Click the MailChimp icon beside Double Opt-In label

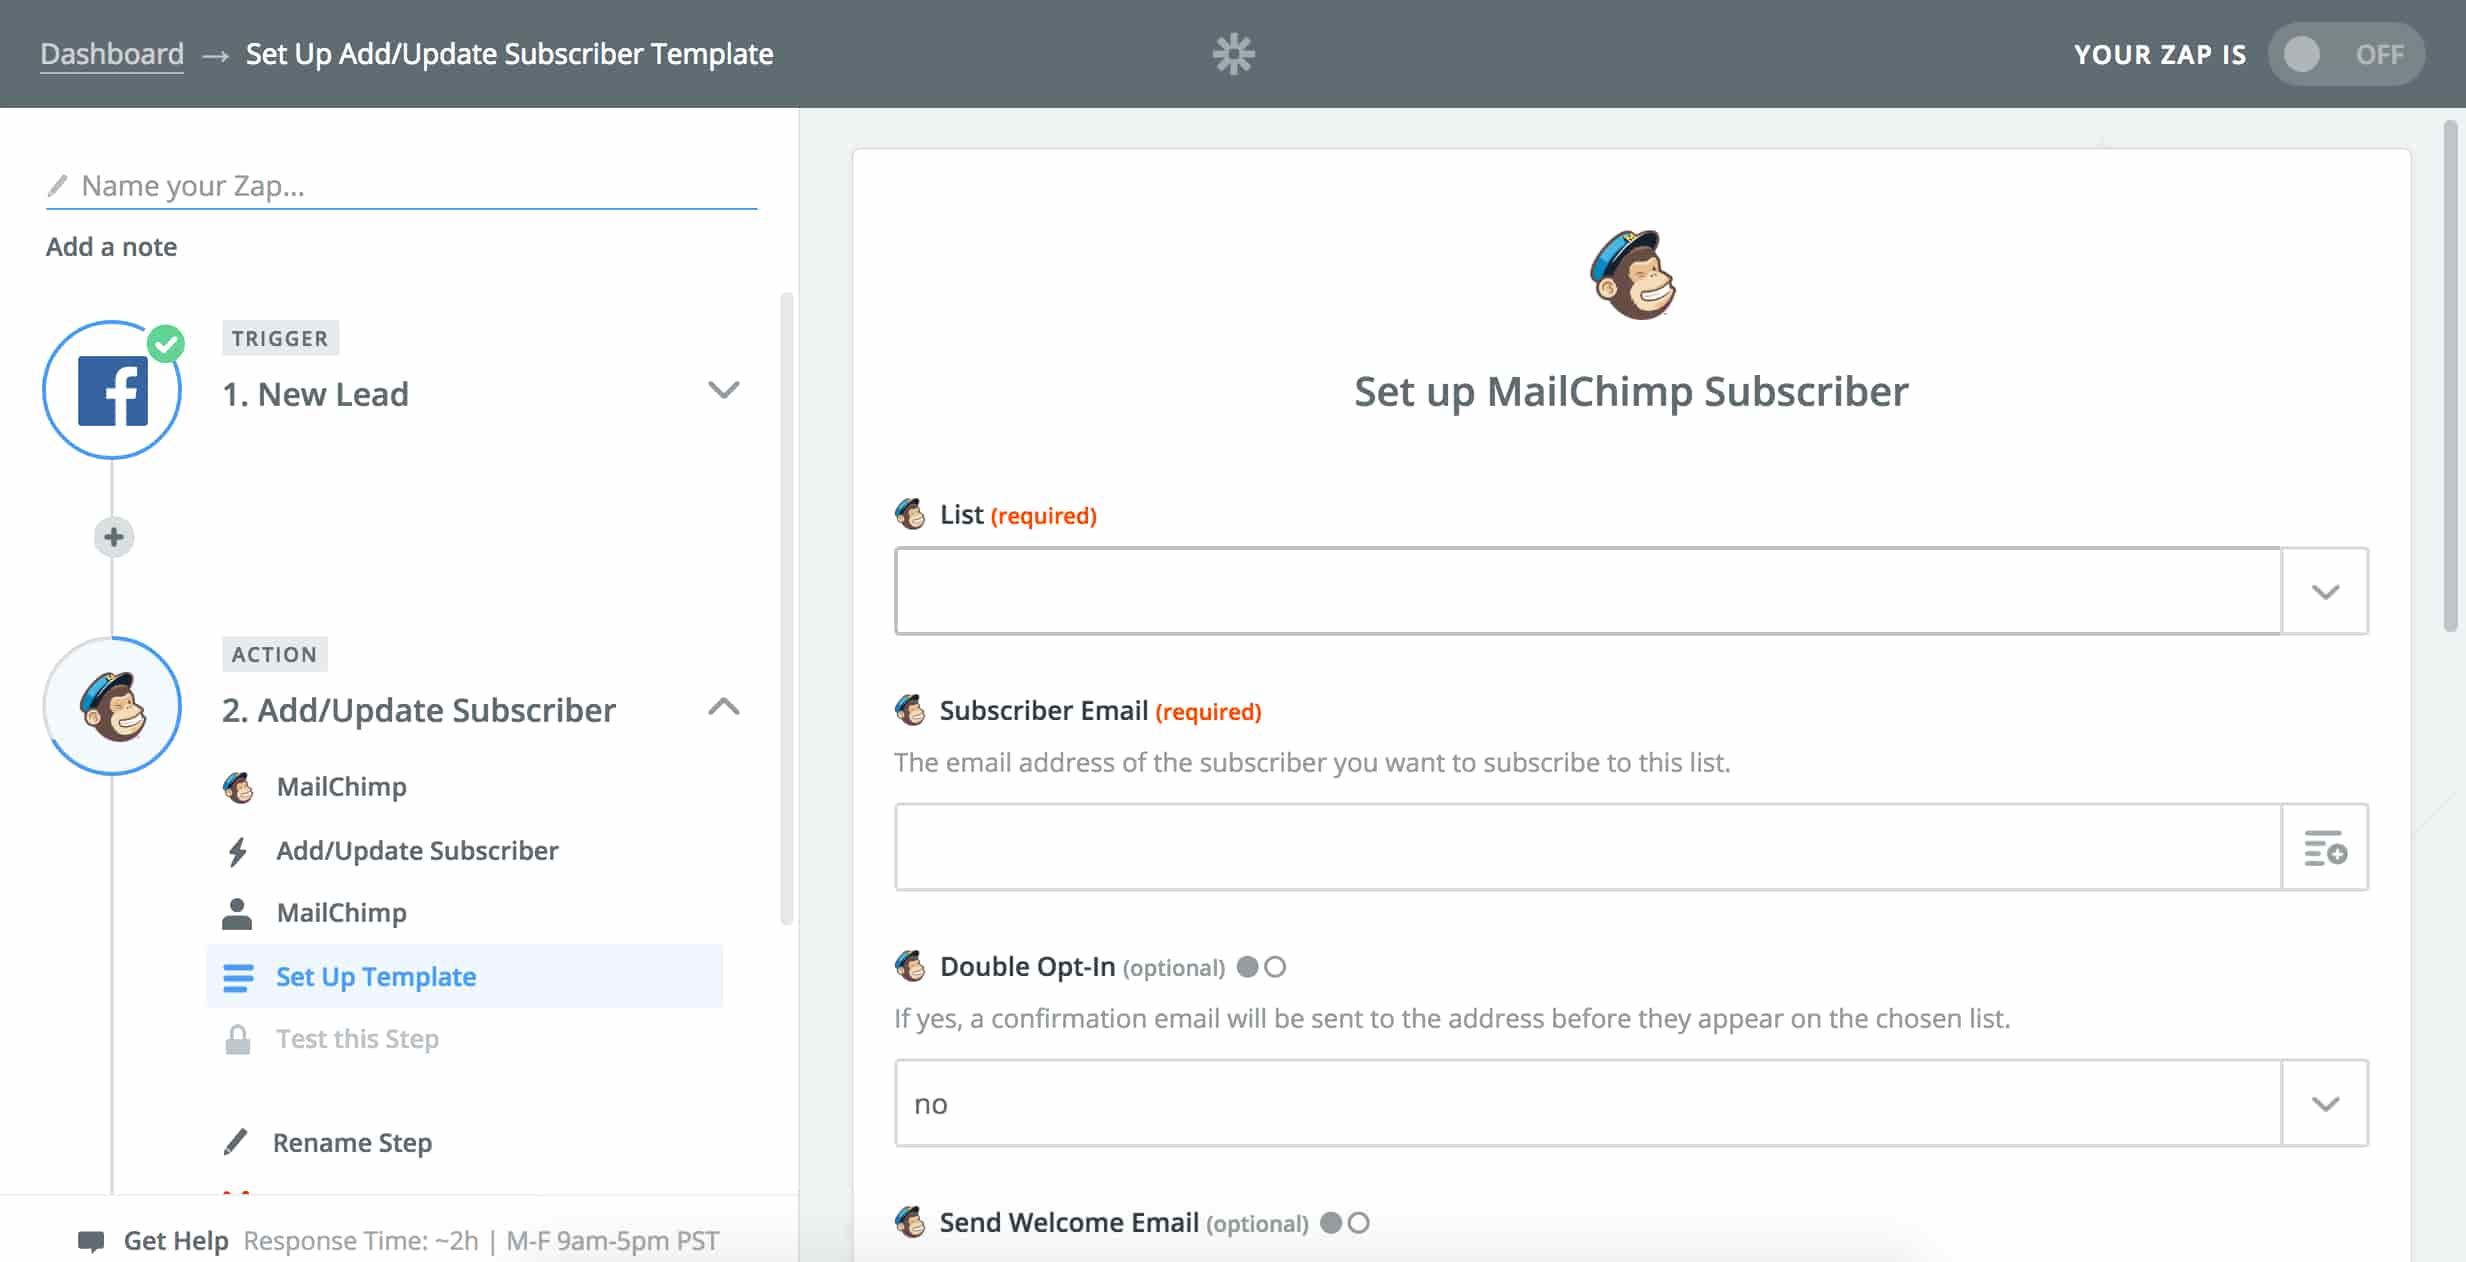pos(910,966)
